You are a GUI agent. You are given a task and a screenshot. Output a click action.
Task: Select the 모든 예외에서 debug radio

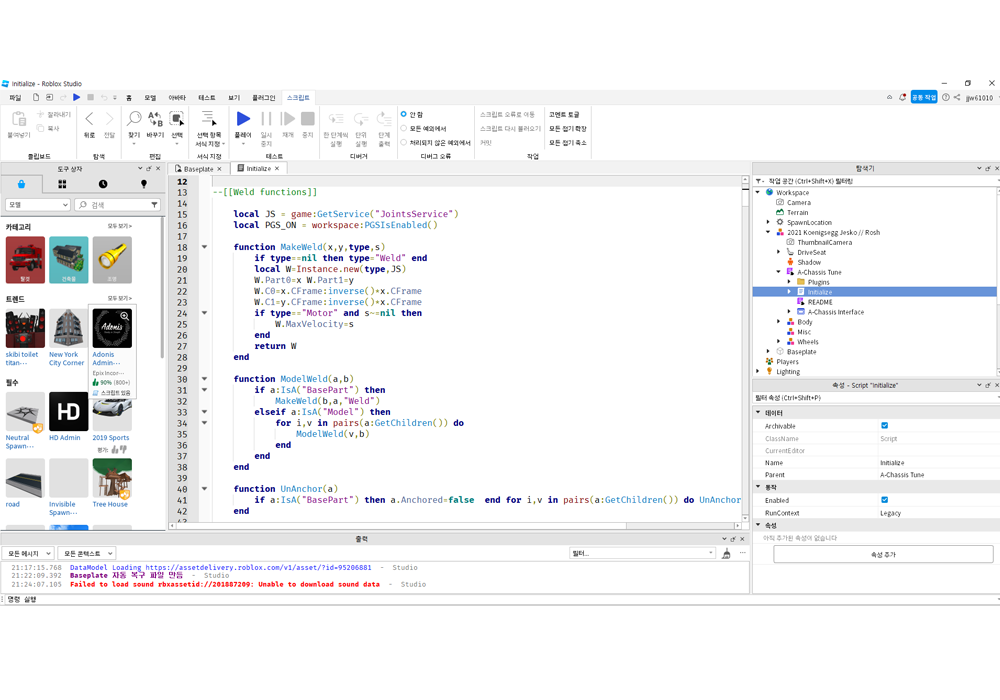[404, 128]
